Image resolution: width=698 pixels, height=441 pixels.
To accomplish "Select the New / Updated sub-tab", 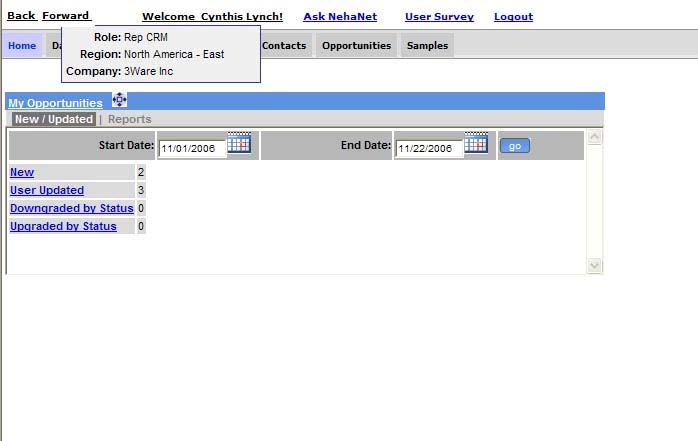I will [54, 119].
